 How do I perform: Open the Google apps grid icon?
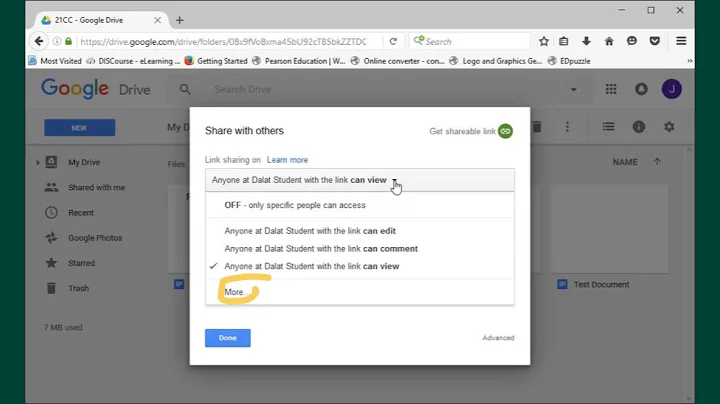[611, 89]
